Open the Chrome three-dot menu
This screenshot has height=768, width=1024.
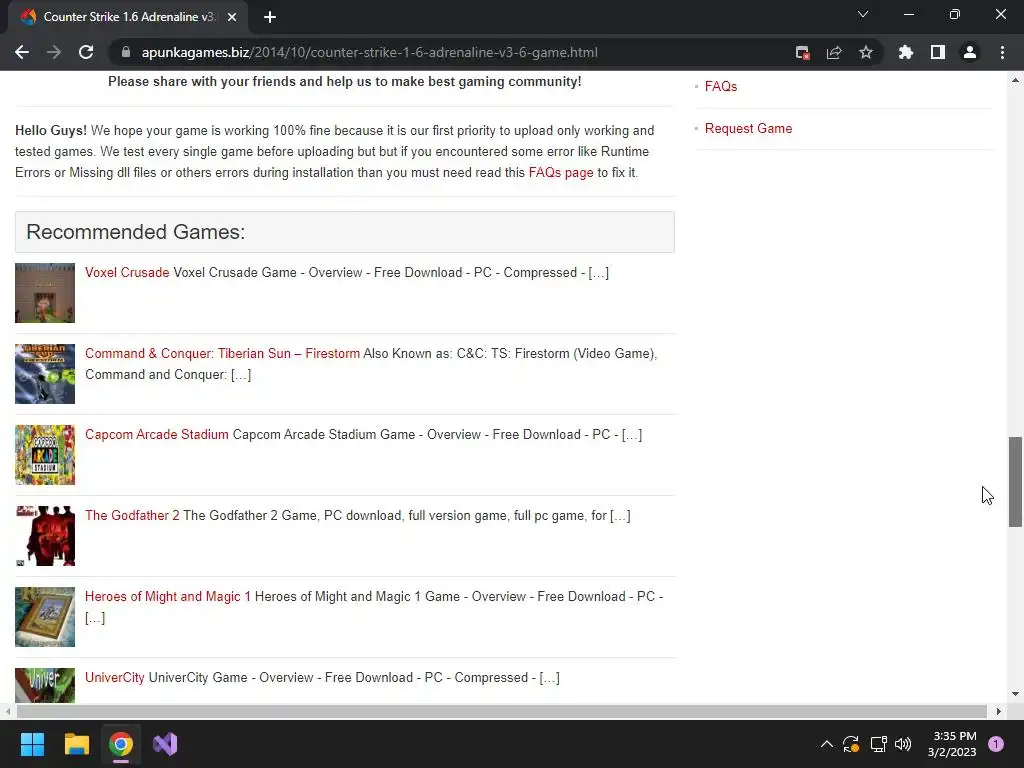pyautogui.click(x=1002, y=52)
